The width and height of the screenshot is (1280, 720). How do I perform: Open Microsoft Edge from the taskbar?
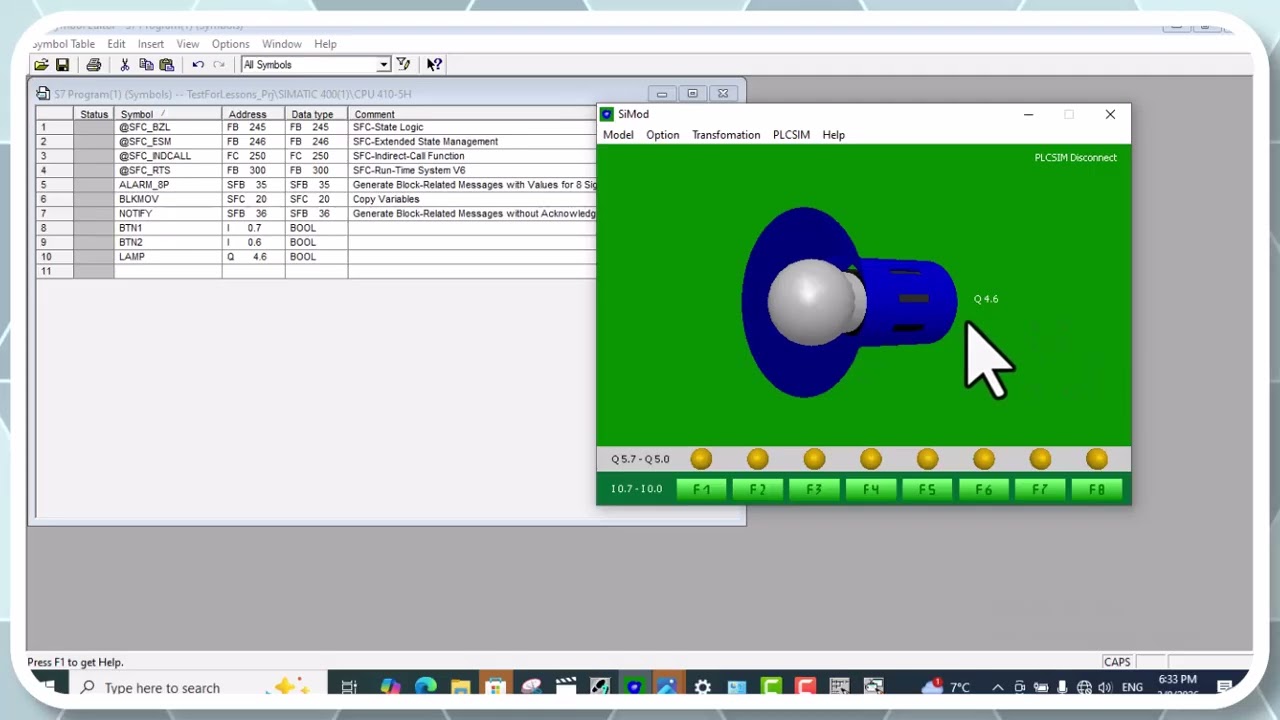click(426, 687)
